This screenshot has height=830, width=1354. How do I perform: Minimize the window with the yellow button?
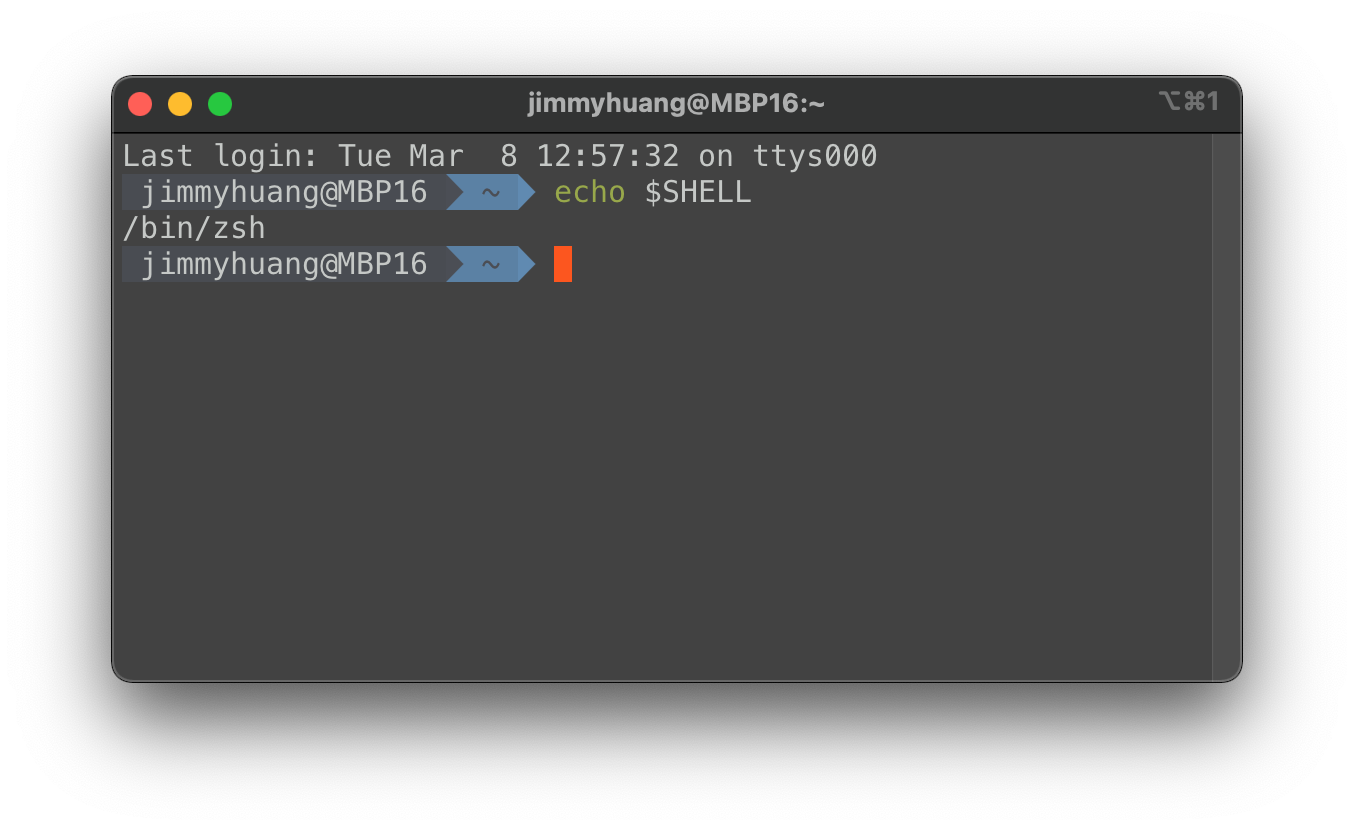[x=180, y=104]
